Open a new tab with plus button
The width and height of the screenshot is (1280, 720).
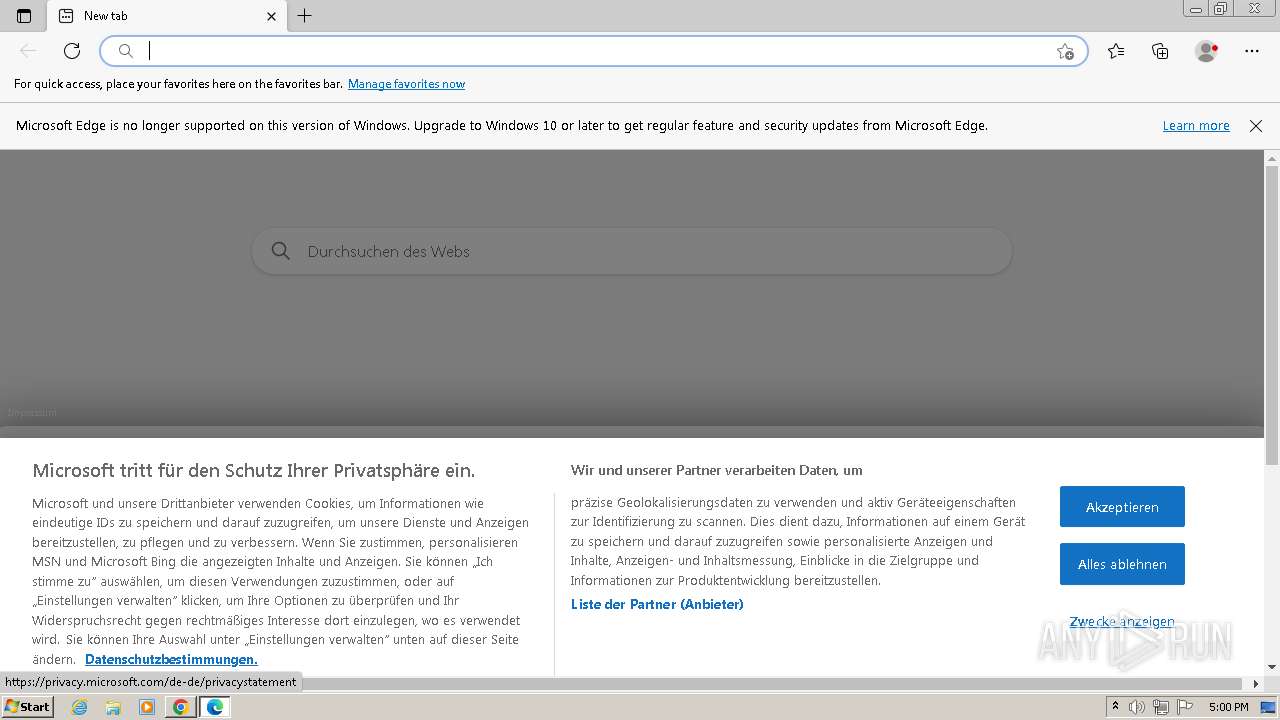point(305,16)
